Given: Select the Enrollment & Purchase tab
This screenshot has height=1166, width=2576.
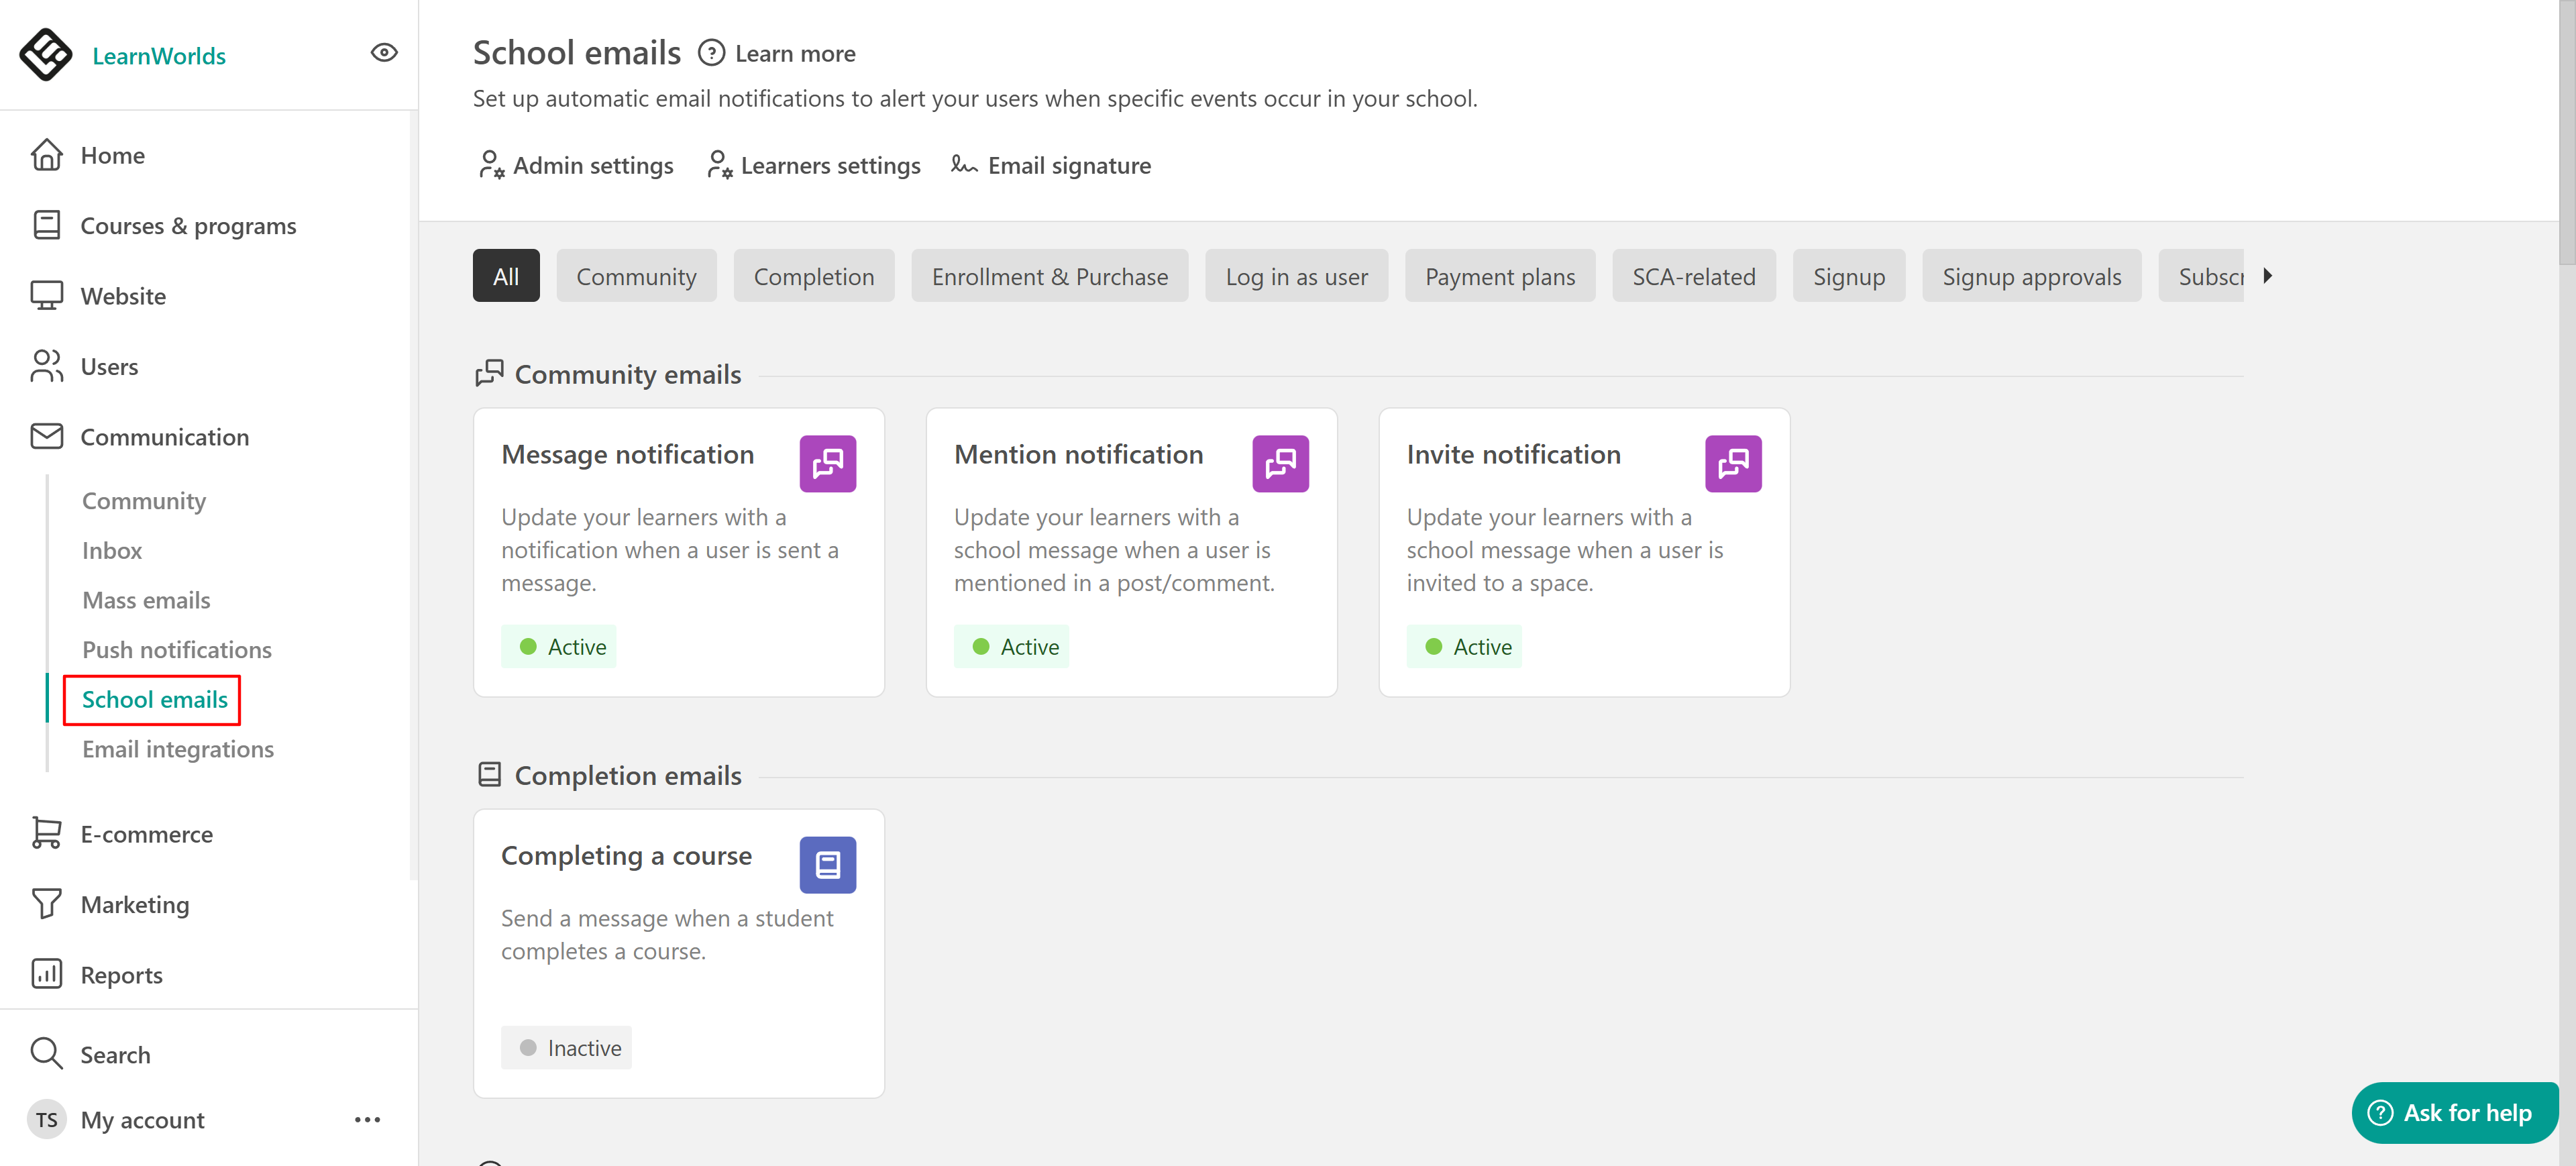Looking at the screenshot, I should 1049,276.
